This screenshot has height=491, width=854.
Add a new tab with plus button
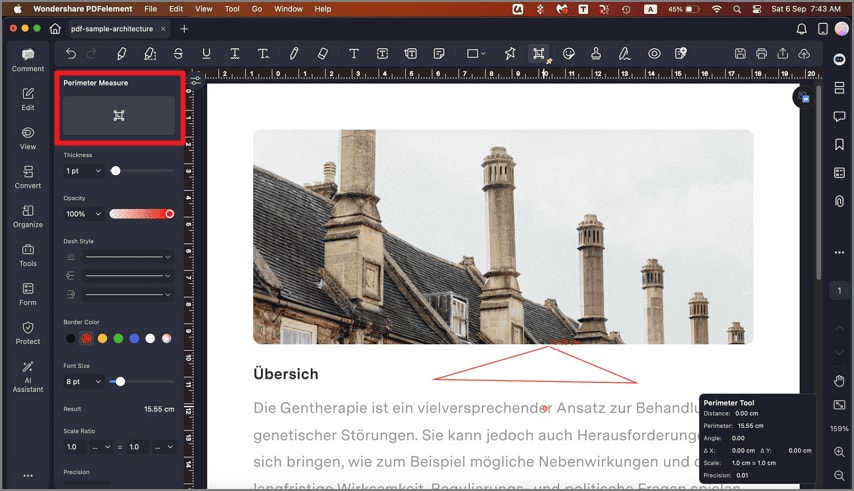coord(184,29)
